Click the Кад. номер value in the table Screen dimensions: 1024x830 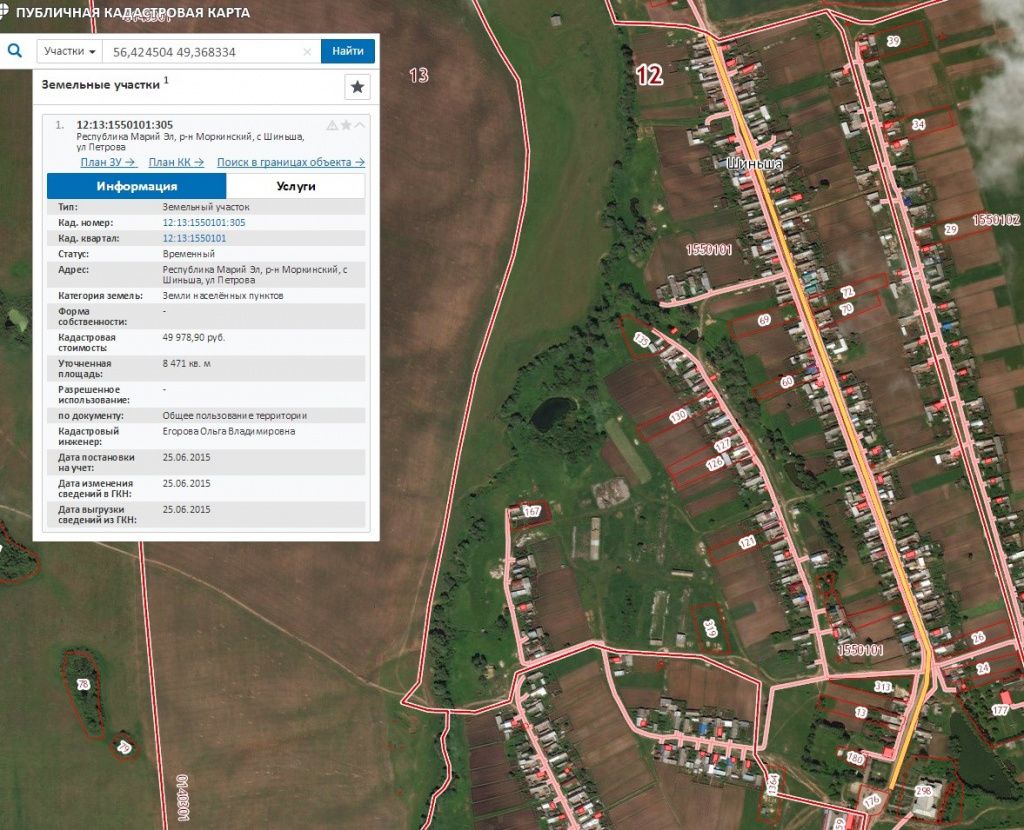coord(203,222)
